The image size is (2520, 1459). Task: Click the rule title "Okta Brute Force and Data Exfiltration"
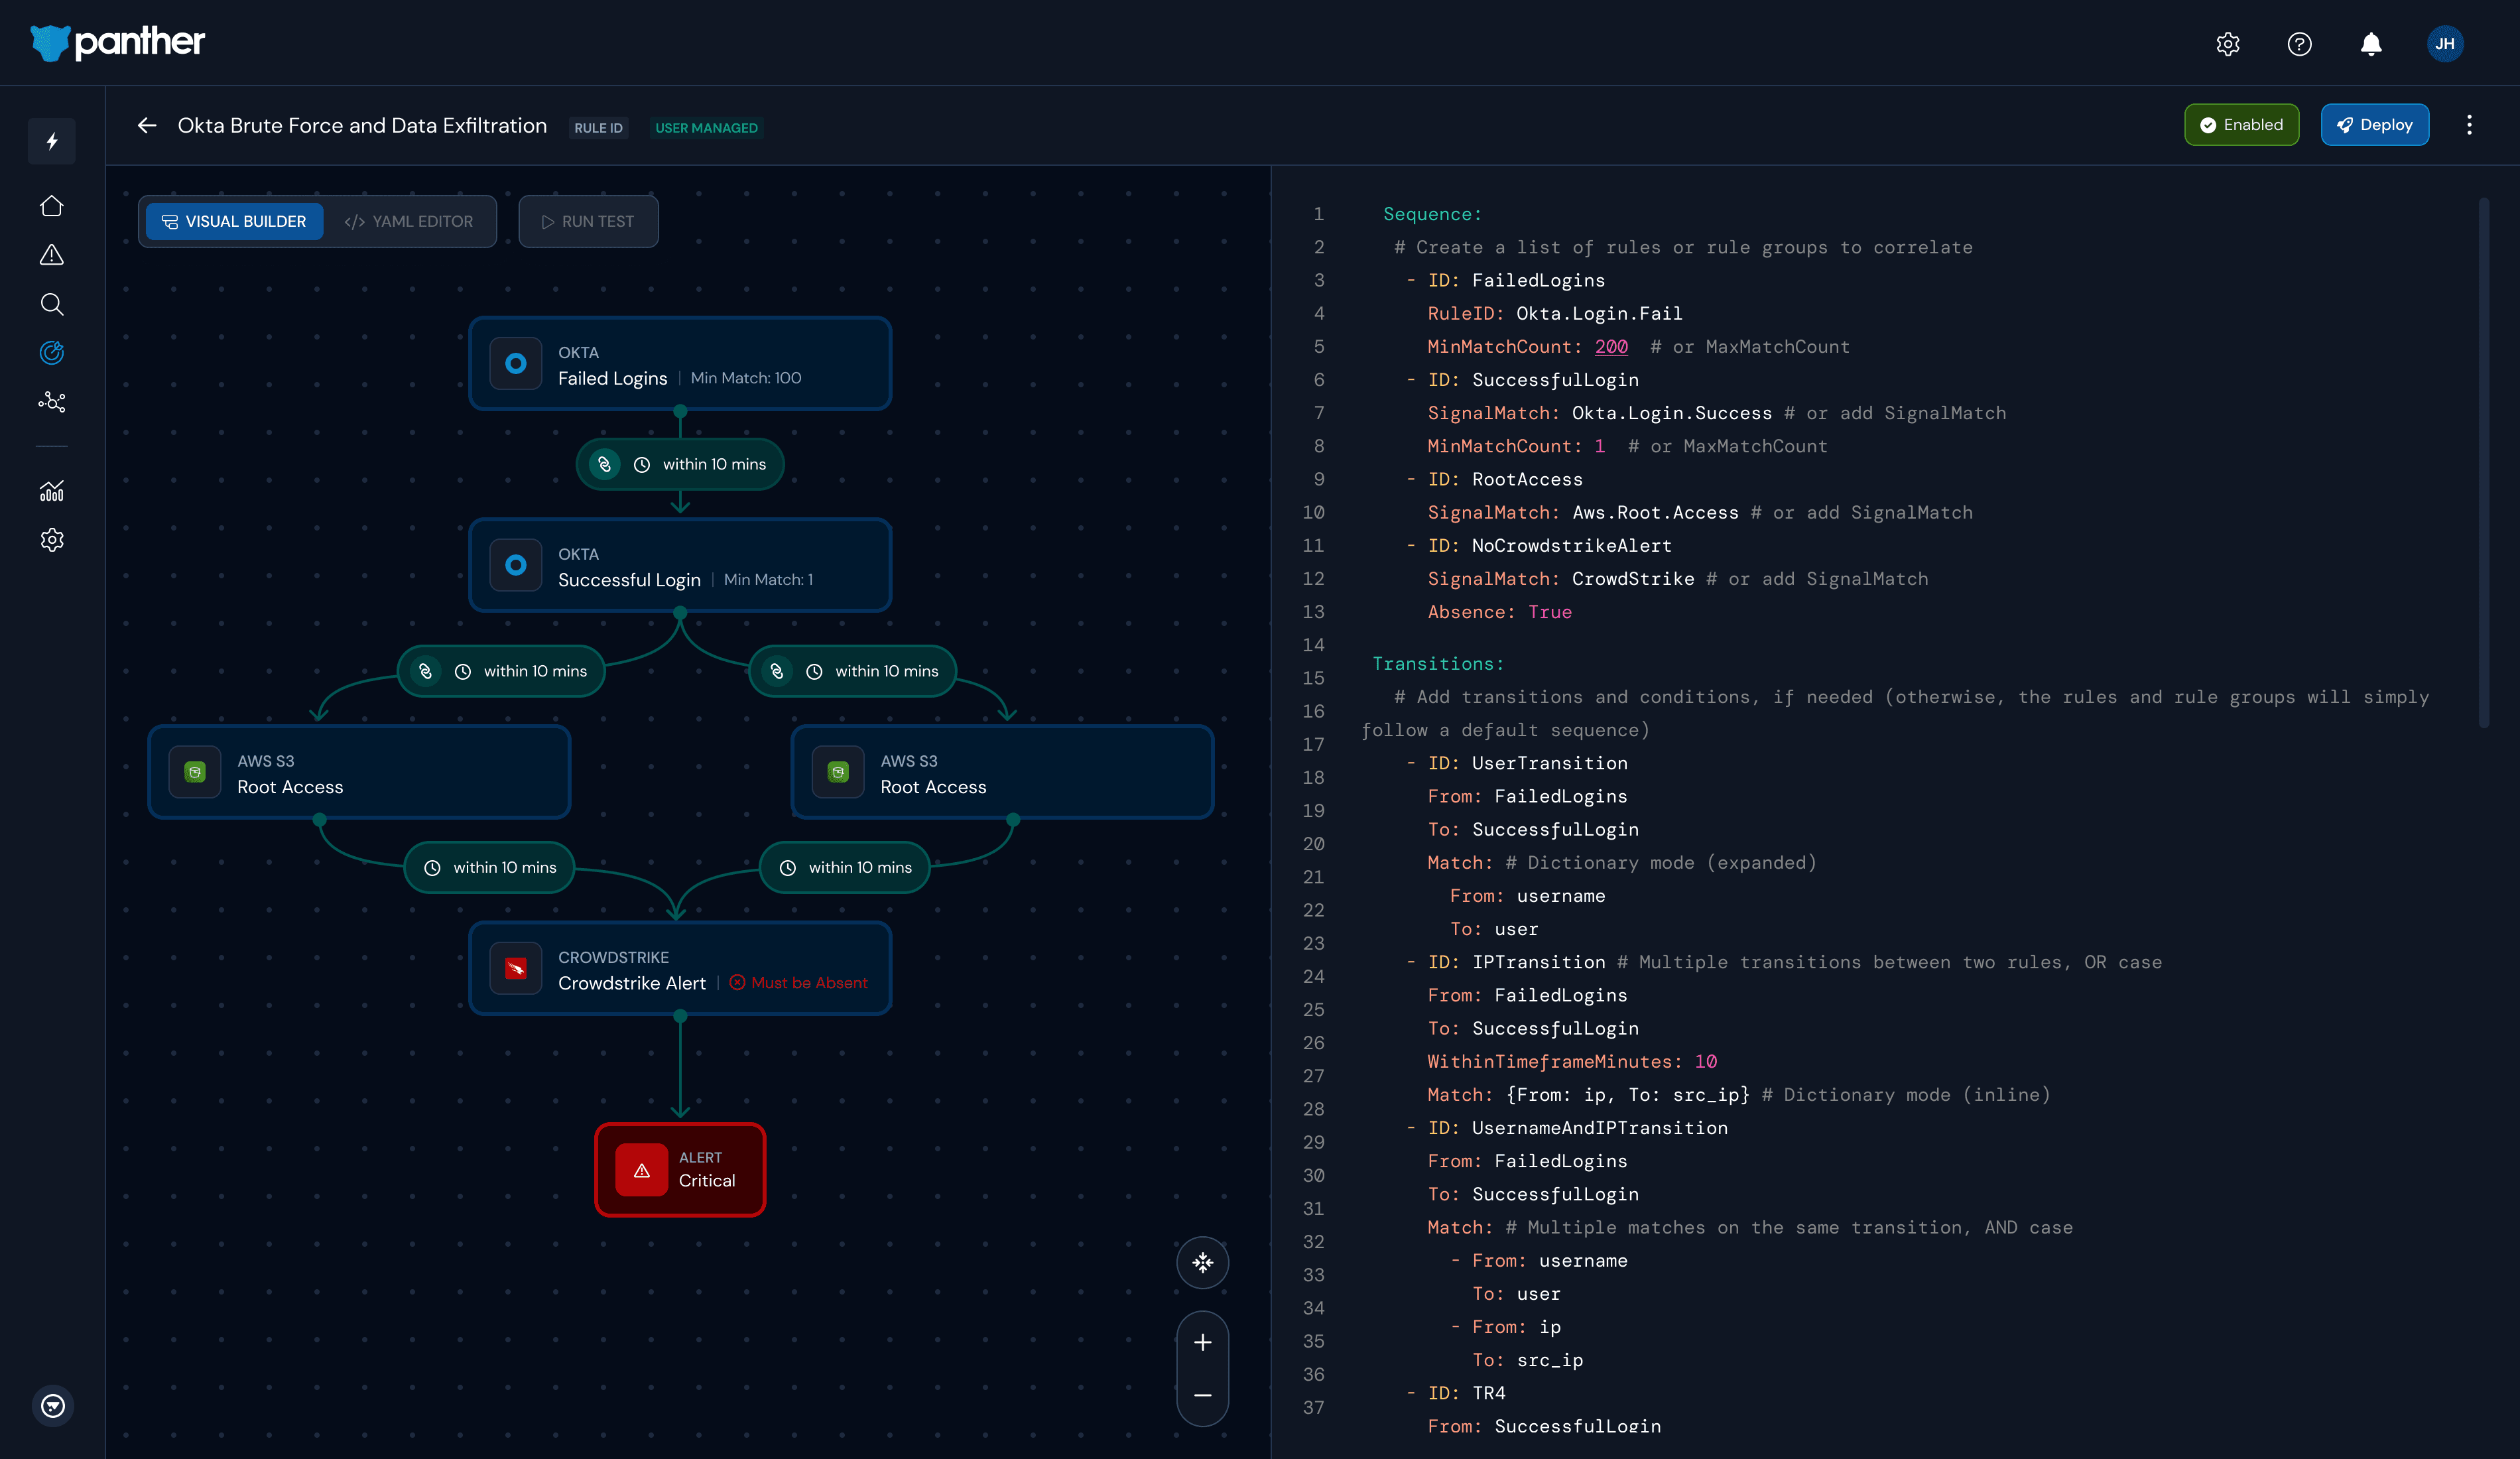click(x=362, y=126)
